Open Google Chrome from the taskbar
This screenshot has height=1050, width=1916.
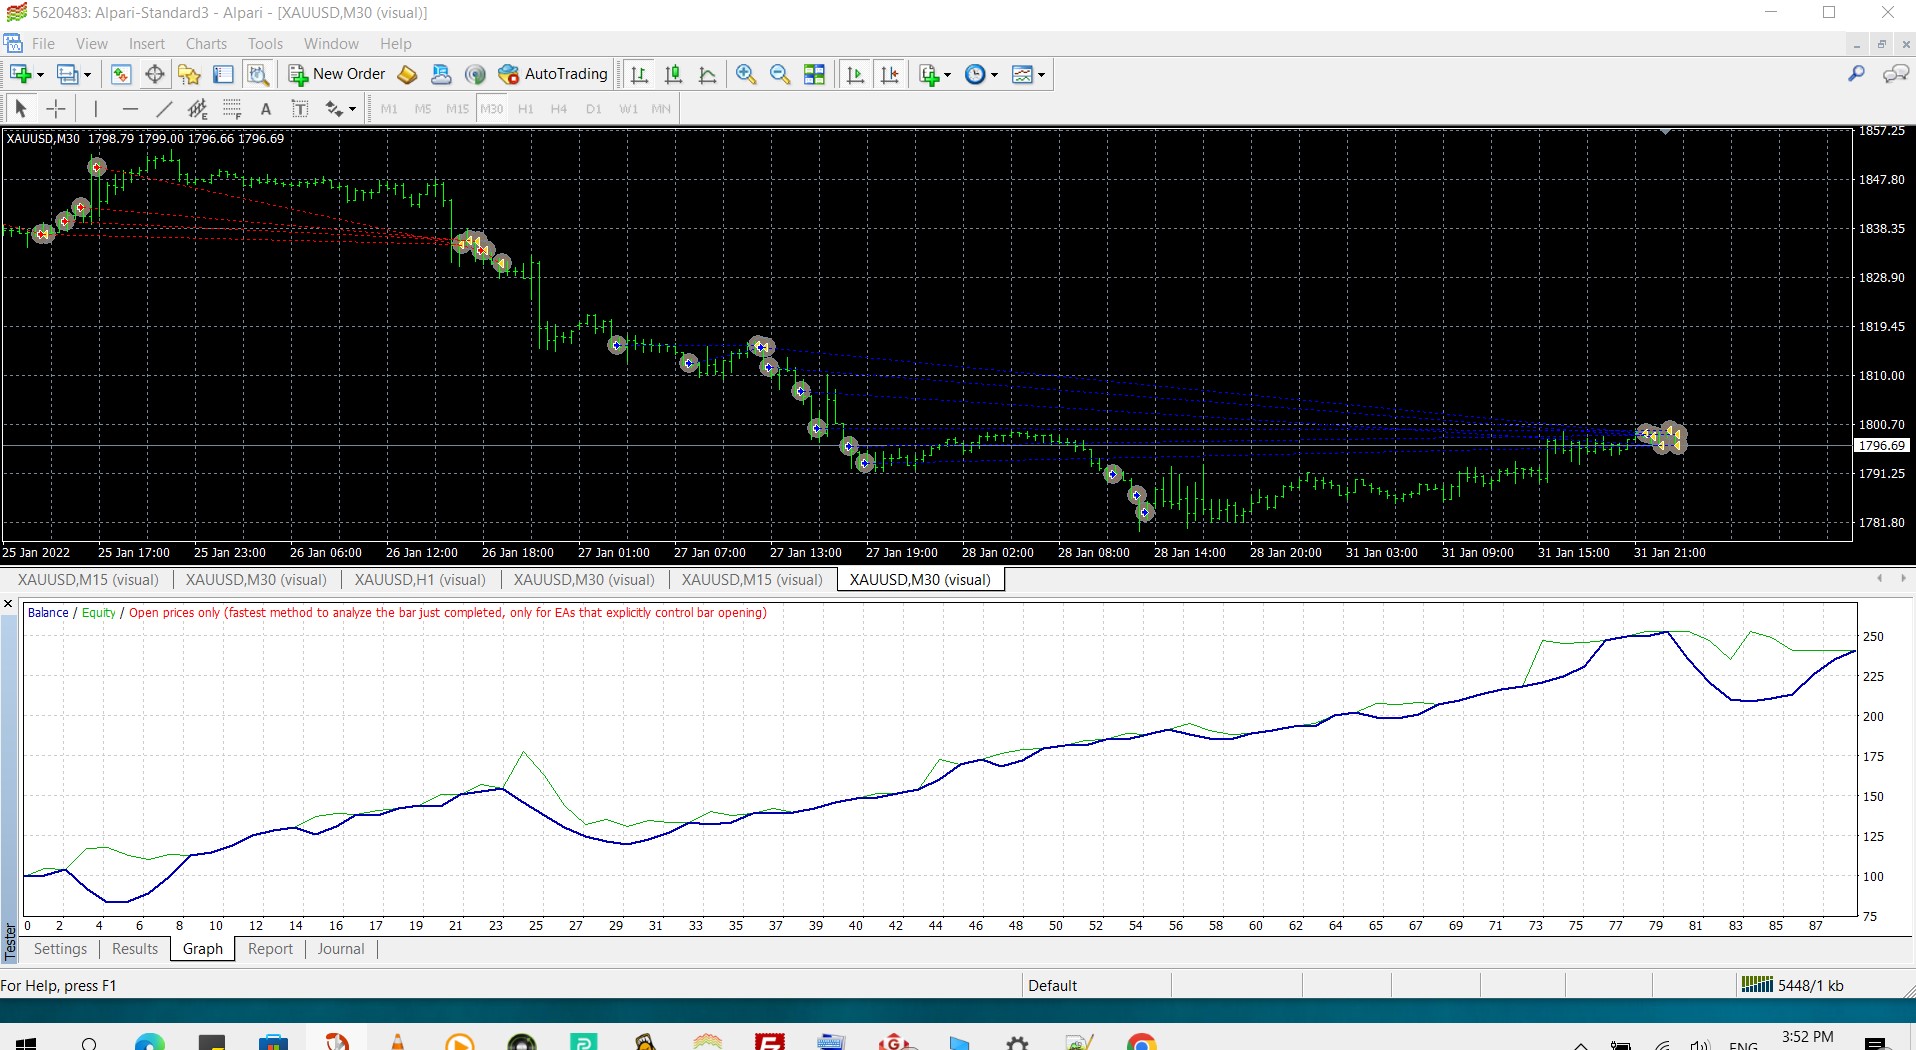(x=1141, y=1043)
